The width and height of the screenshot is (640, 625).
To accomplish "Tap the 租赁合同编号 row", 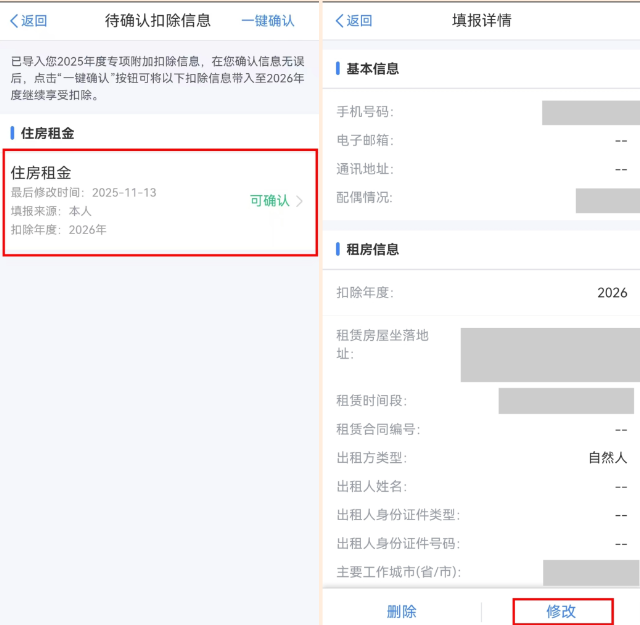I will (482, 429).
